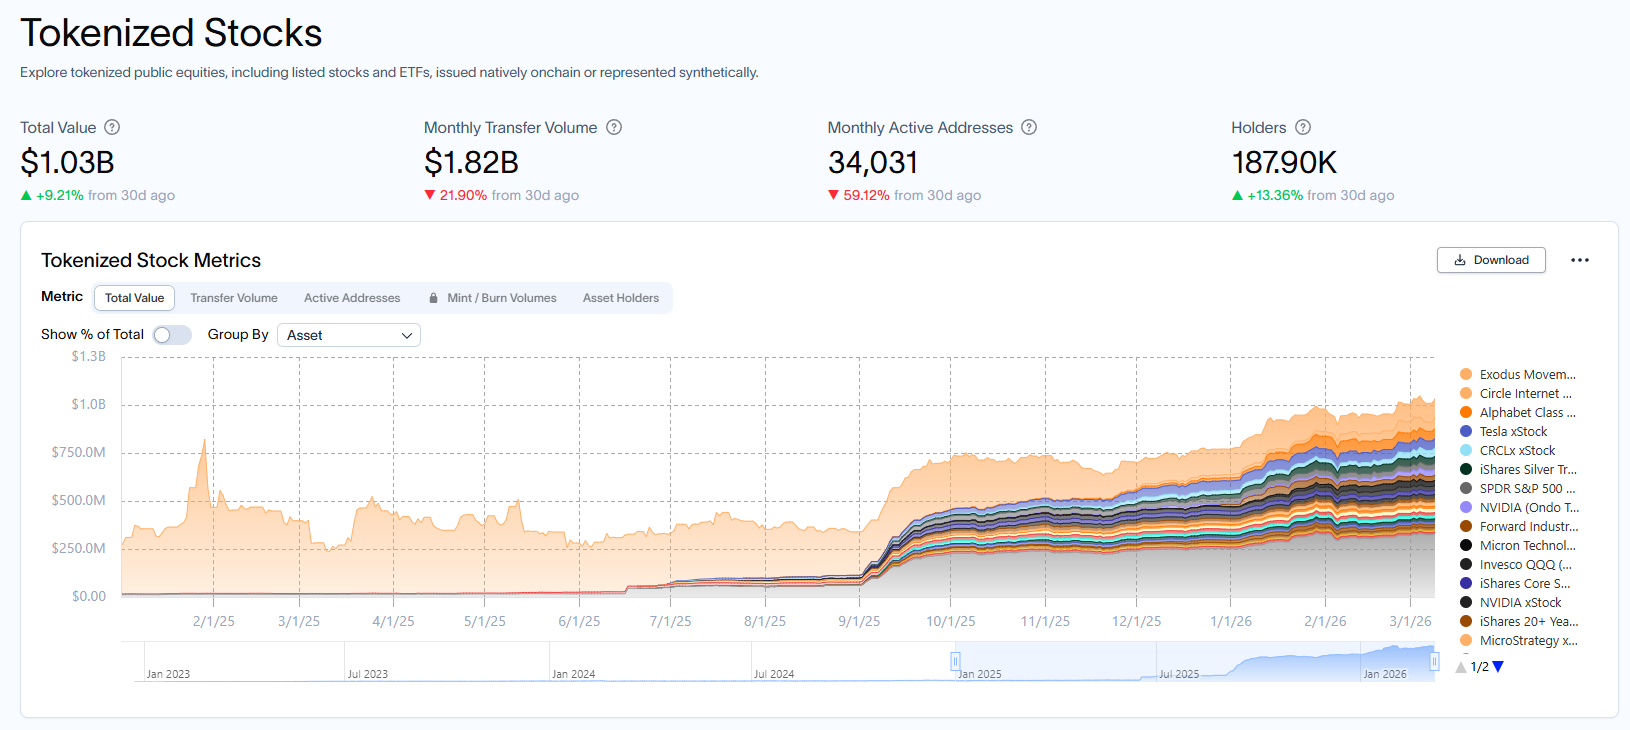Click the Total Value help icon

112,127
